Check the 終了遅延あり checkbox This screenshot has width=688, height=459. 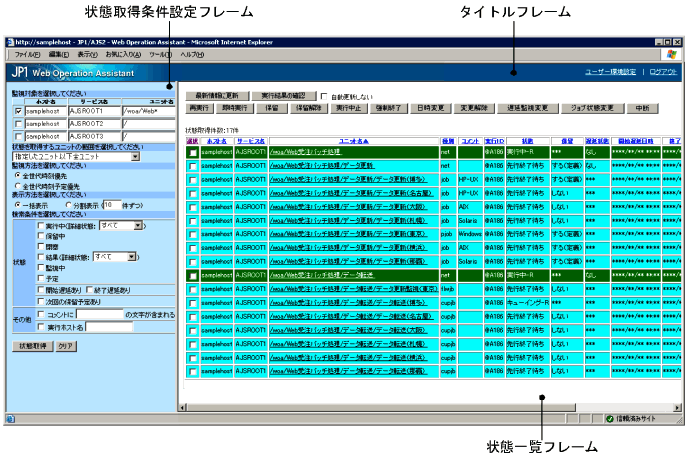click(x=89, y=290)
